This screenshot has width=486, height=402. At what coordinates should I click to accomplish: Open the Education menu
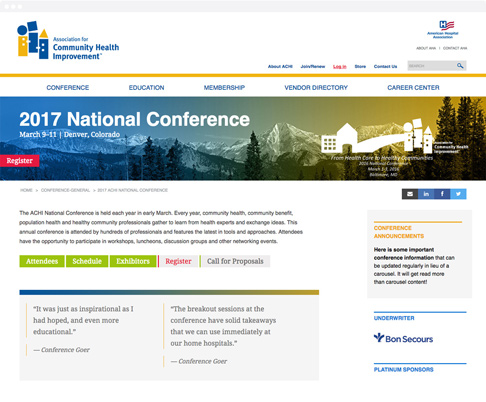[x=146, y=87]
